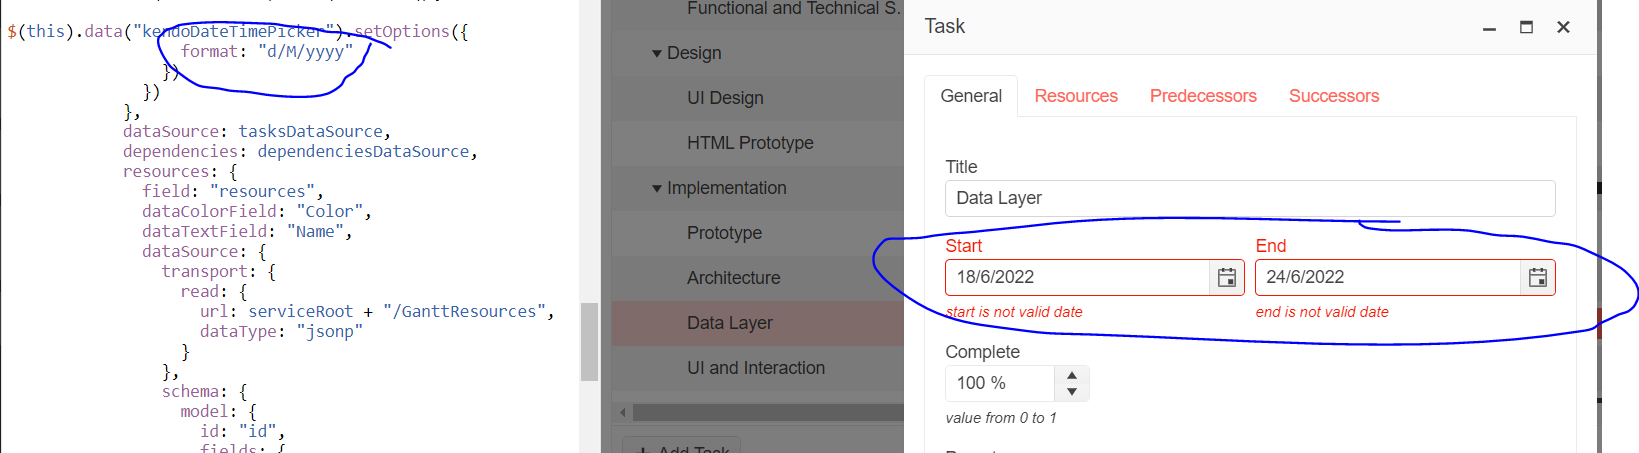Viewport: 1639px width, 453px height.
Task: Click the Add Task button
Action: pos(683,447)
